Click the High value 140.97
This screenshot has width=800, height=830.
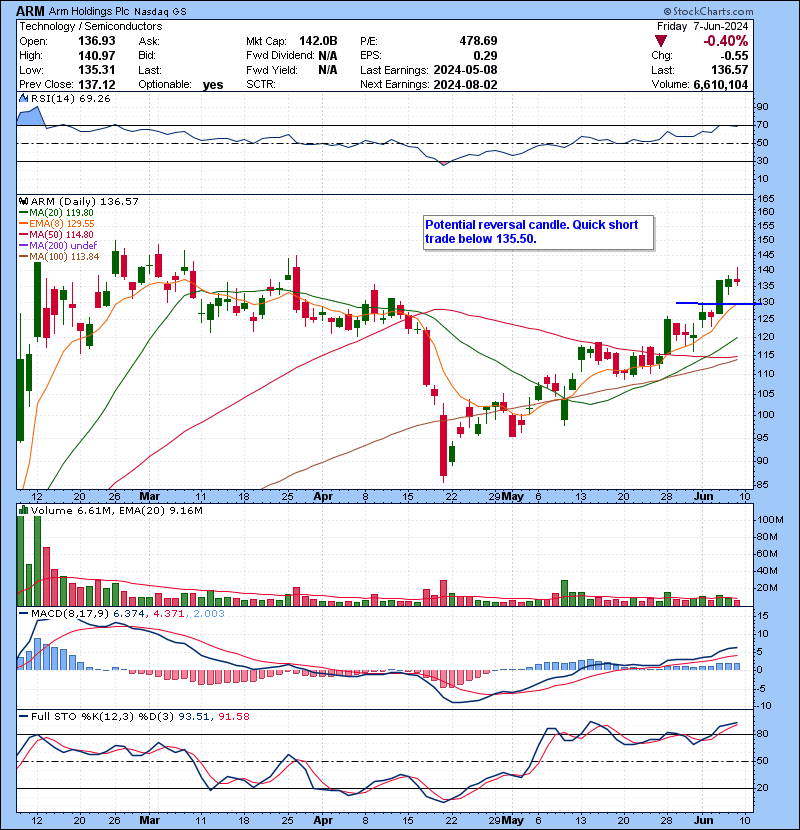point(97,55)
